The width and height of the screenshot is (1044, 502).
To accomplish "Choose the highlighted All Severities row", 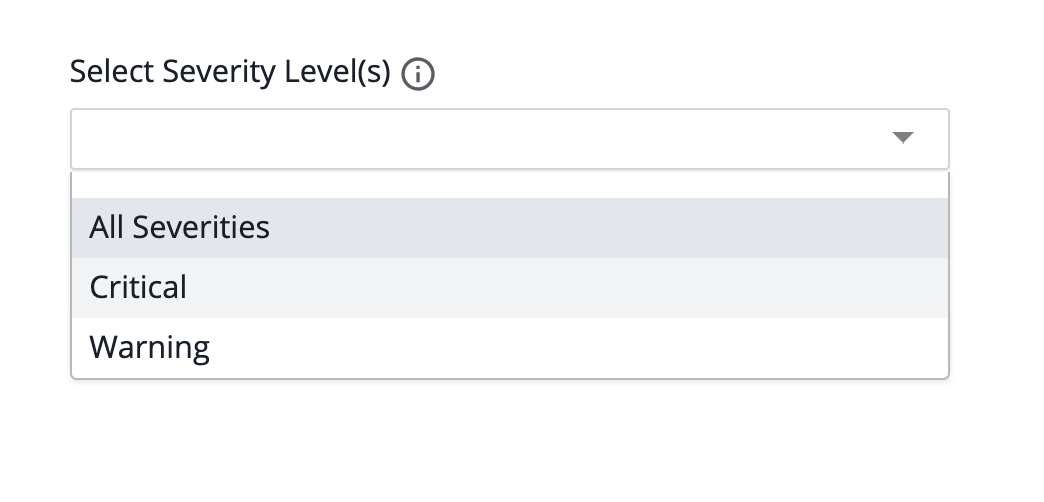I will (x=510, y=228).
